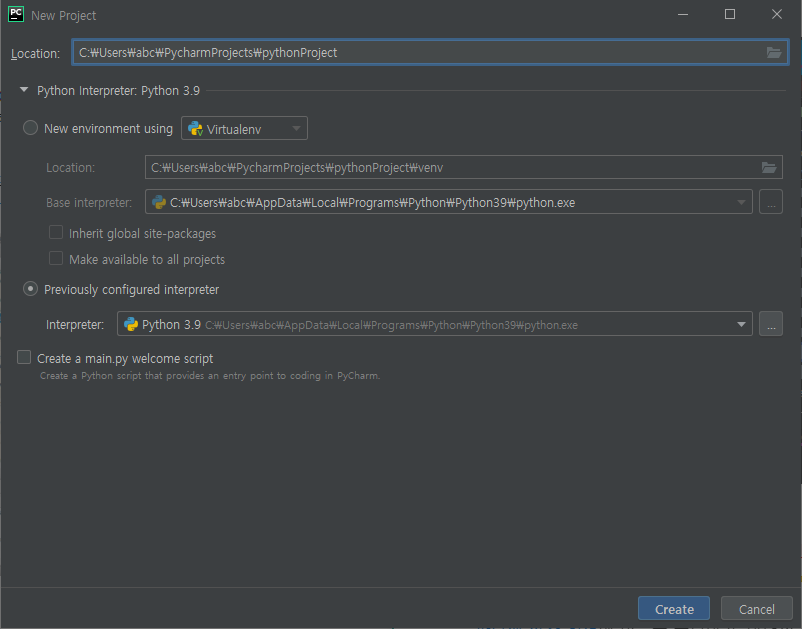Screen dimensions: 802x629
Task: Enable Inherit global site-packages
Action: [56, 233]
